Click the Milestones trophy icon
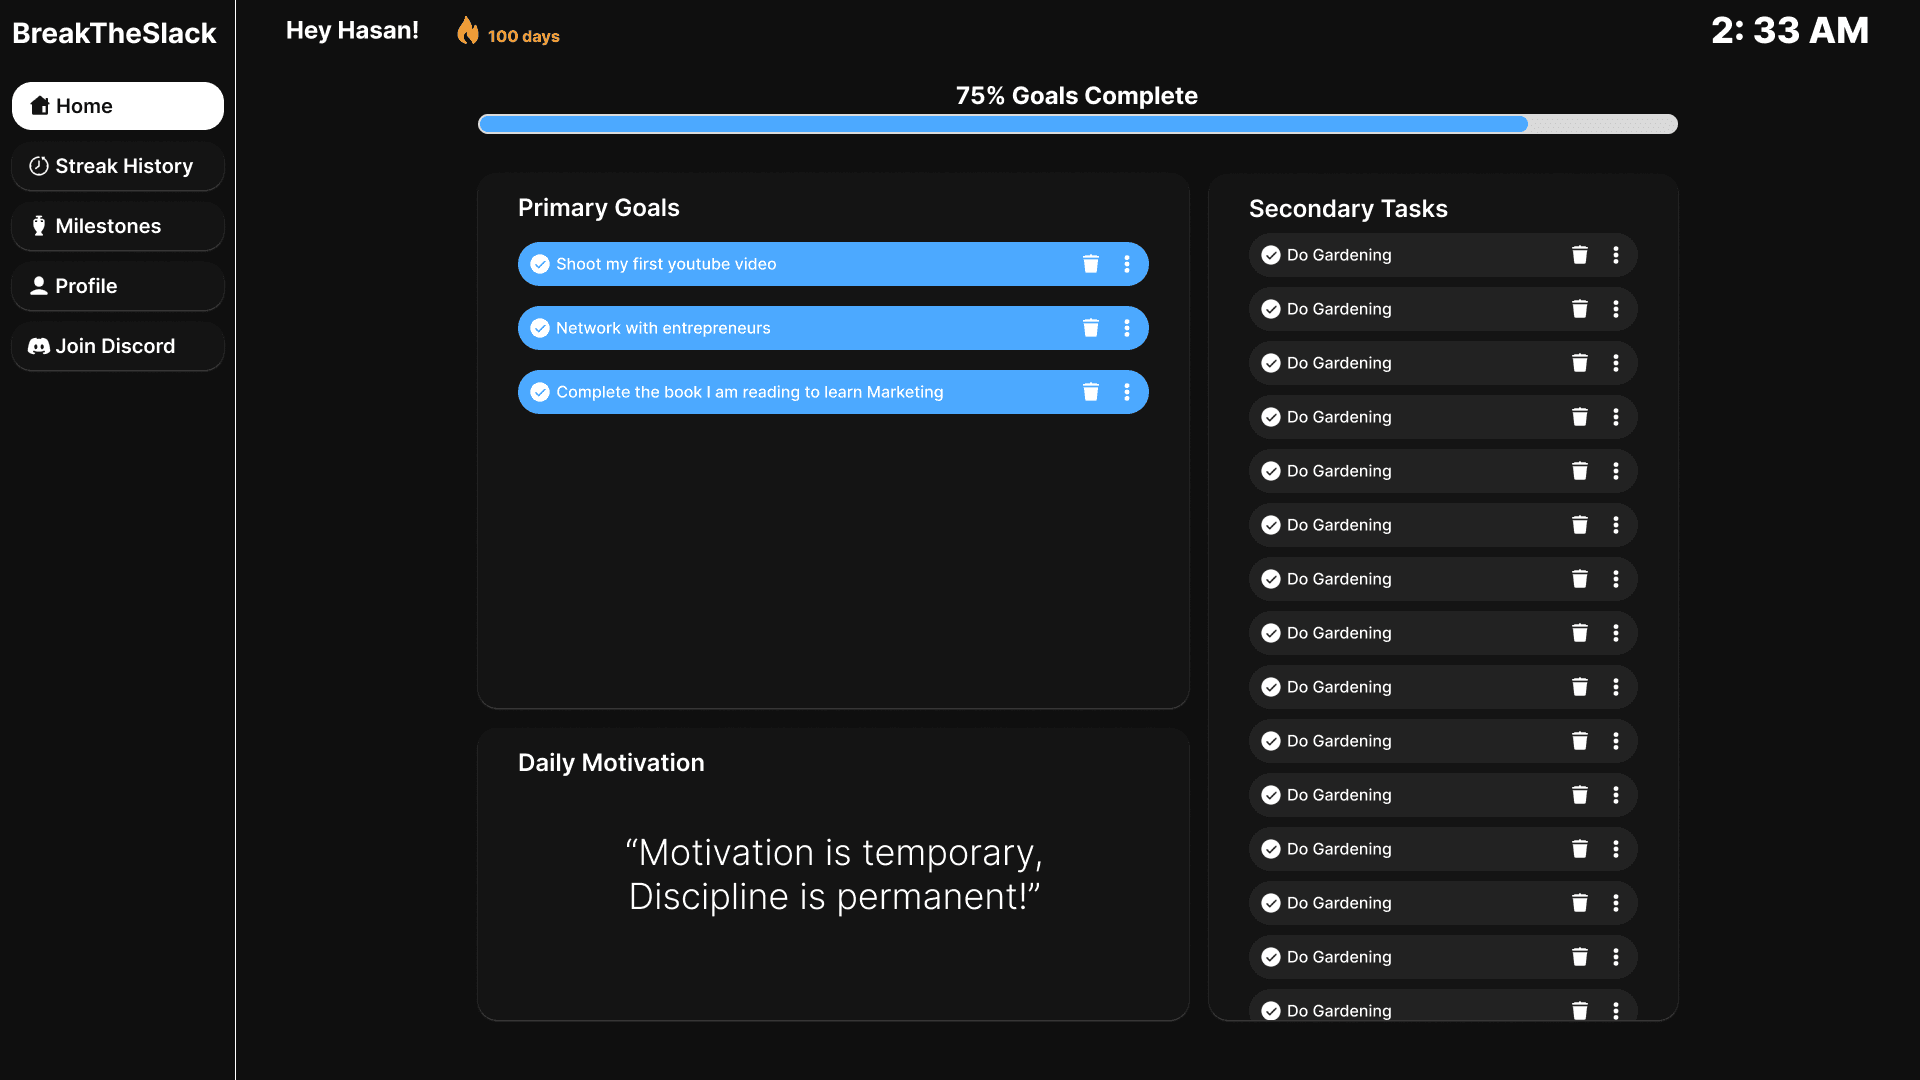The height and width of the screenshot is (1080, 1920). 39,226
